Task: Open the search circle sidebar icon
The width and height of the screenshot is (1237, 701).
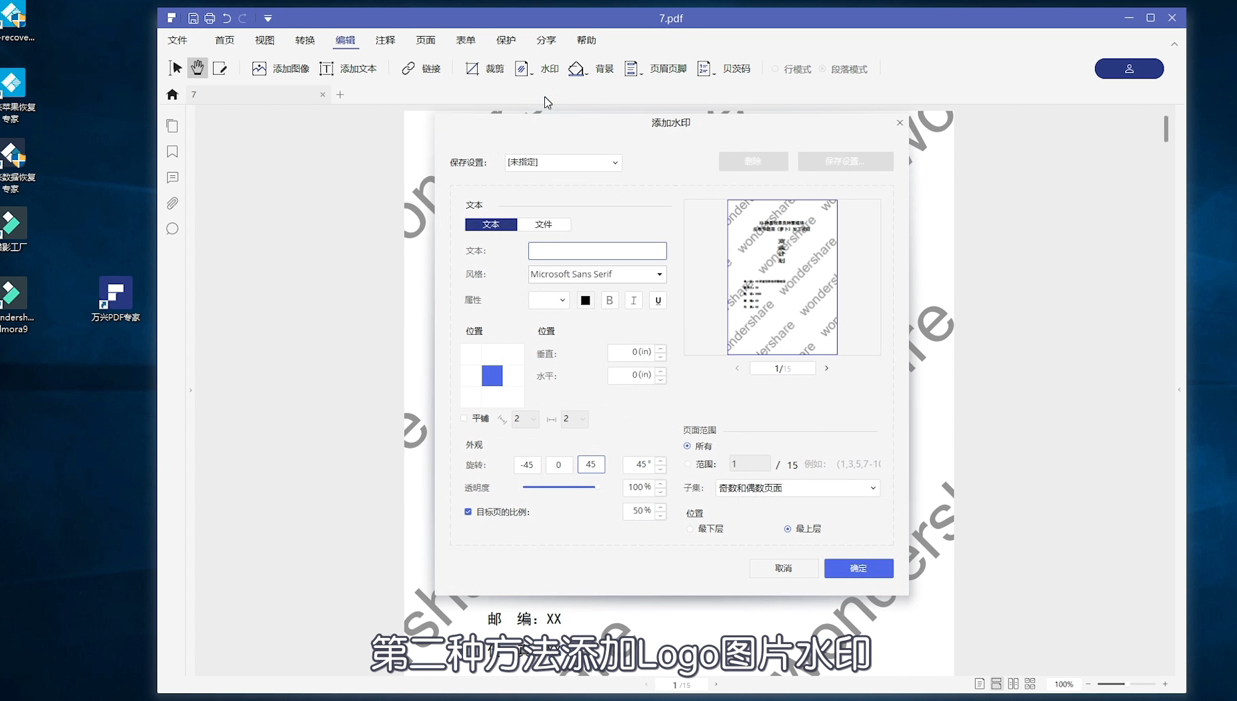Action: pyautogui.click(x=172, y=229)
